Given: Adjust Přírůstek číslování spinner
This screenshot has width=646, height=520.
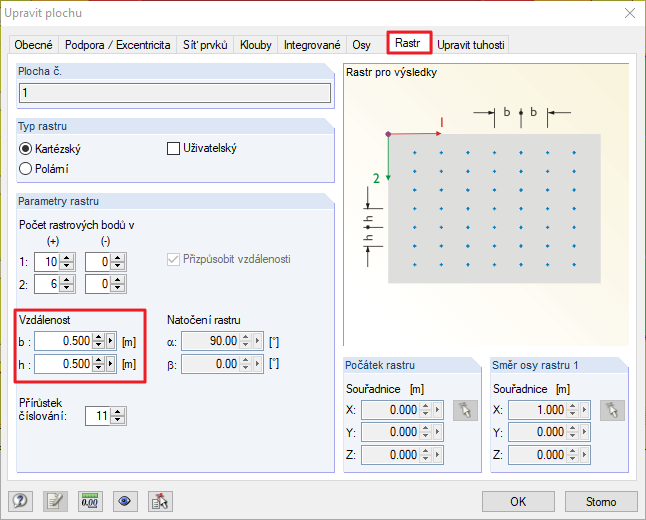Looking at the screenshot, I should click(x=118, y=416).
